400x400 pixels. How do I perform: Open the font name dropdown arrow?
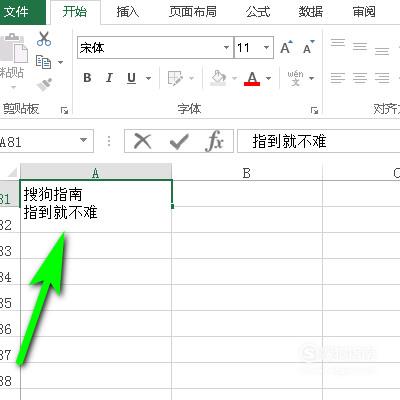(x=226, y=48)
